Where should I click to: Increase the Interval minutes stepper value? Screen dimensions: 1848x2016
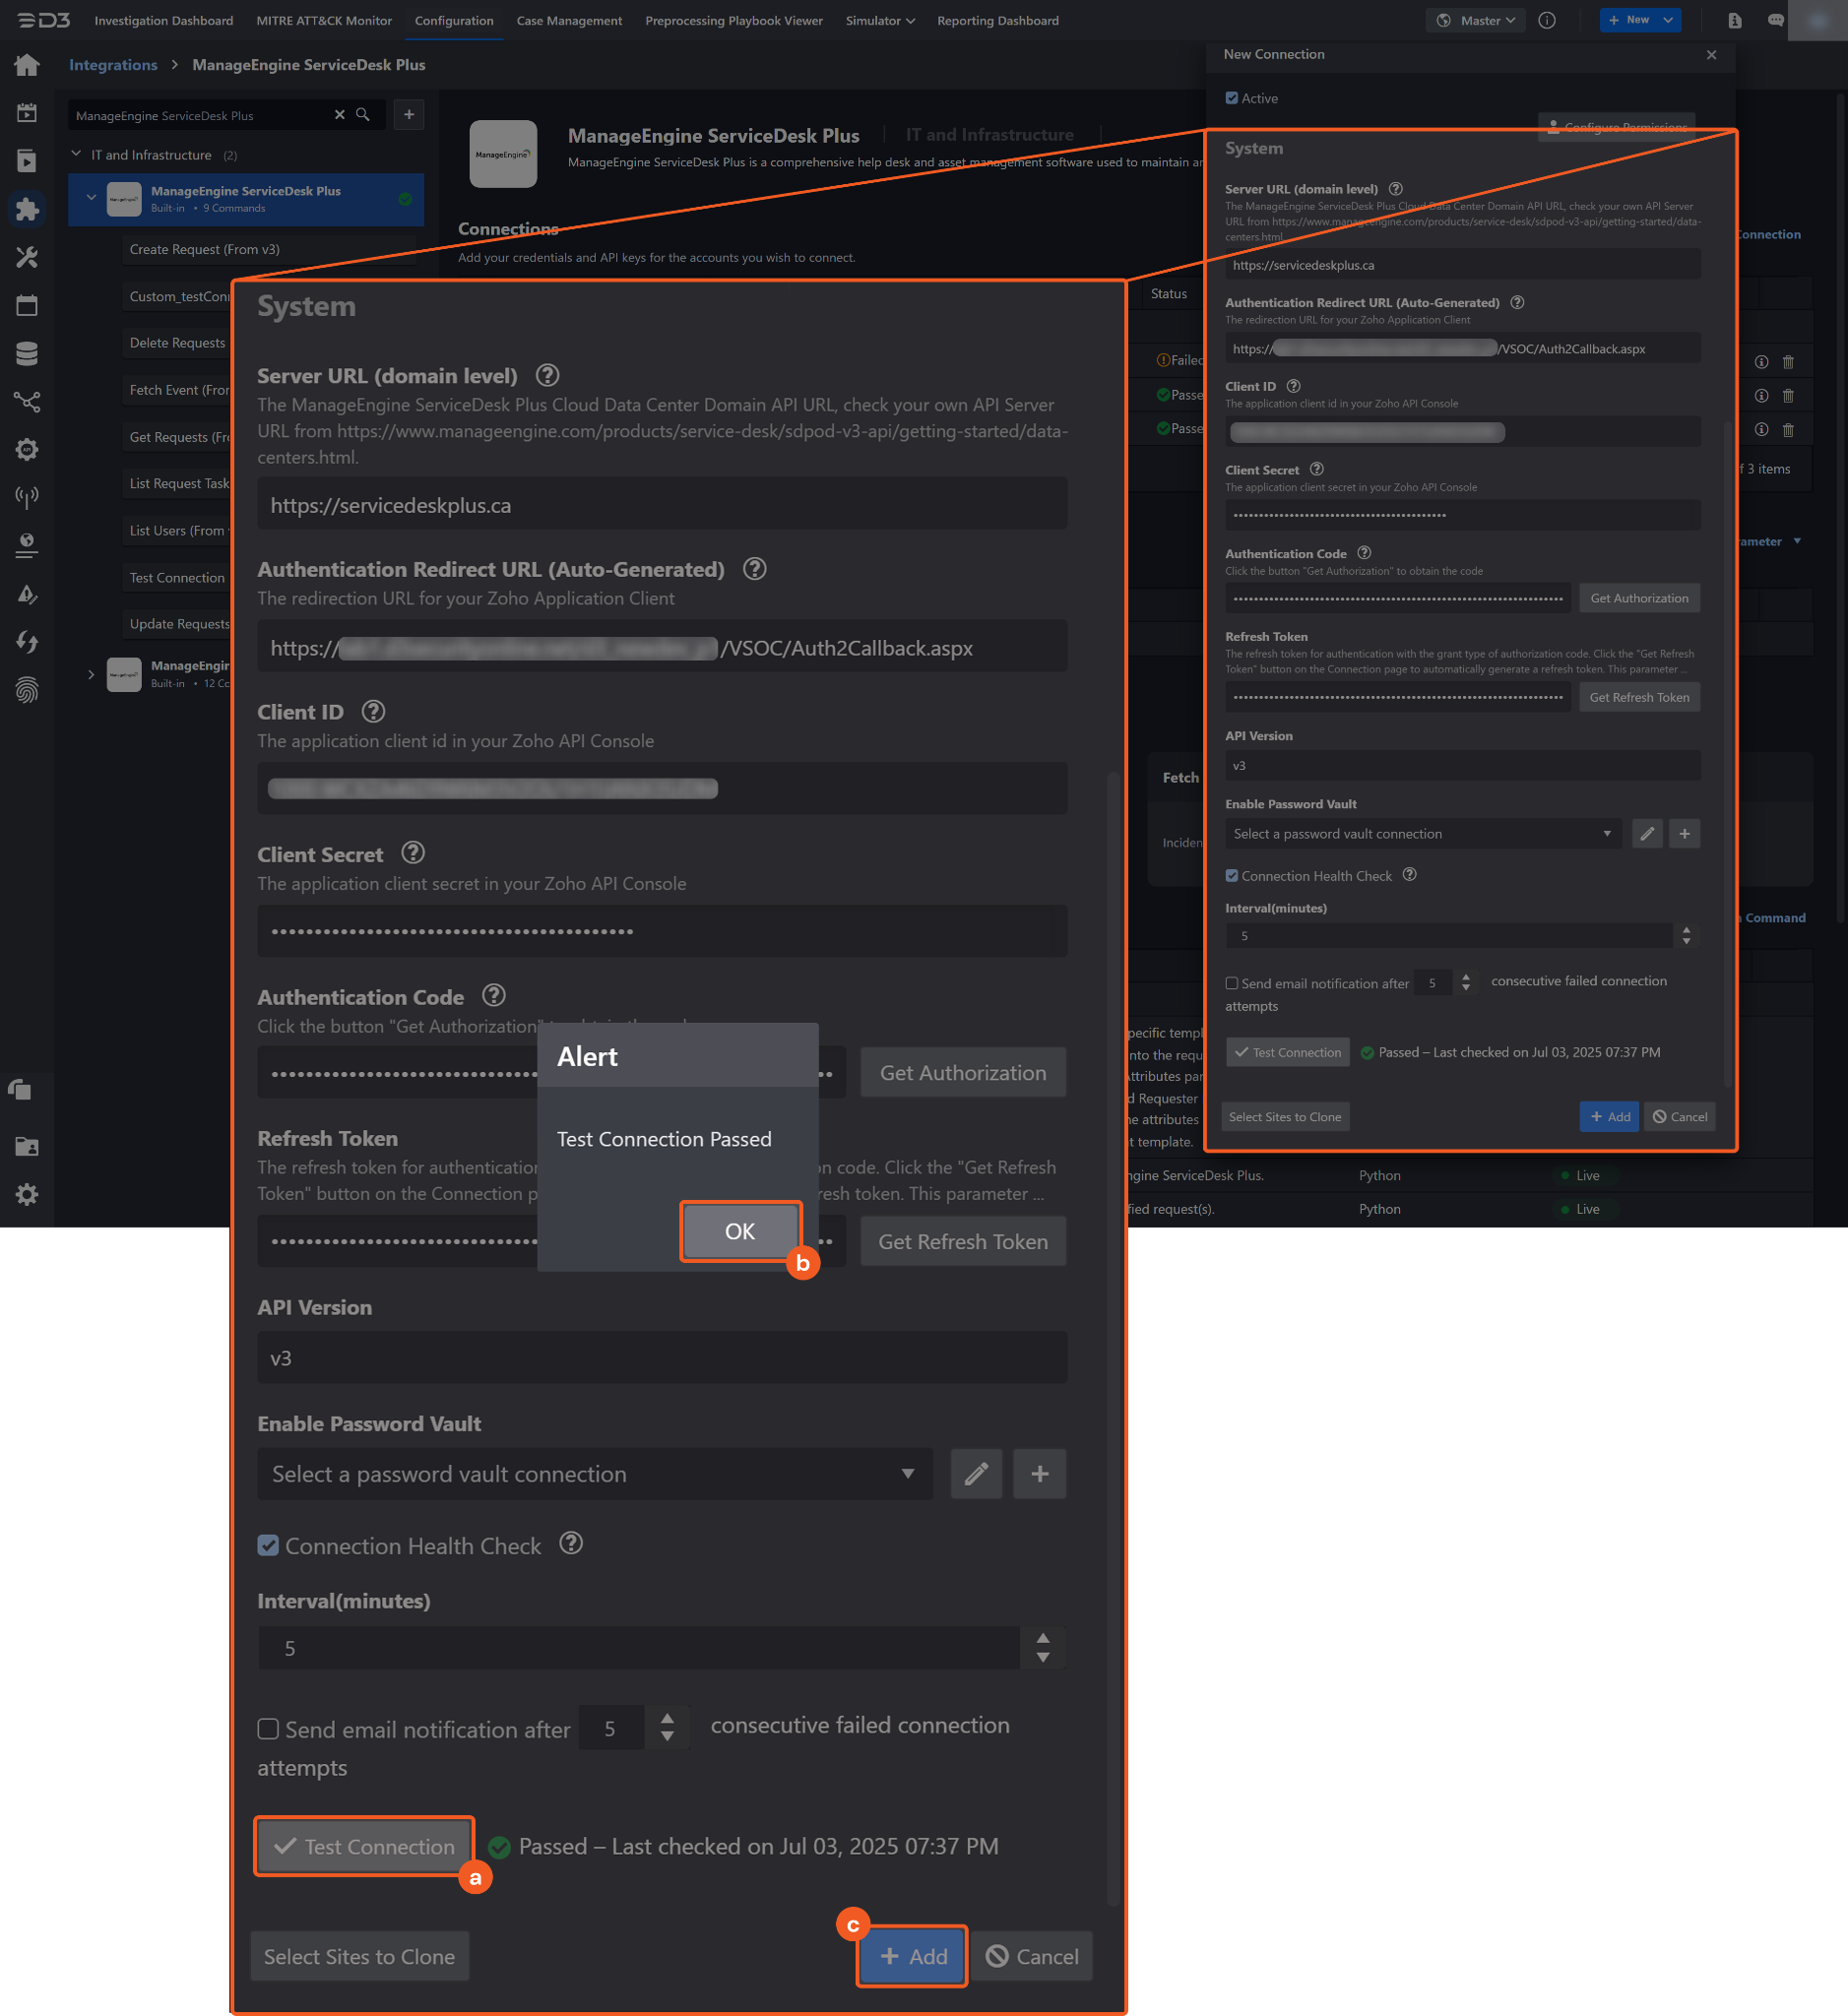coord(1042,1638)
